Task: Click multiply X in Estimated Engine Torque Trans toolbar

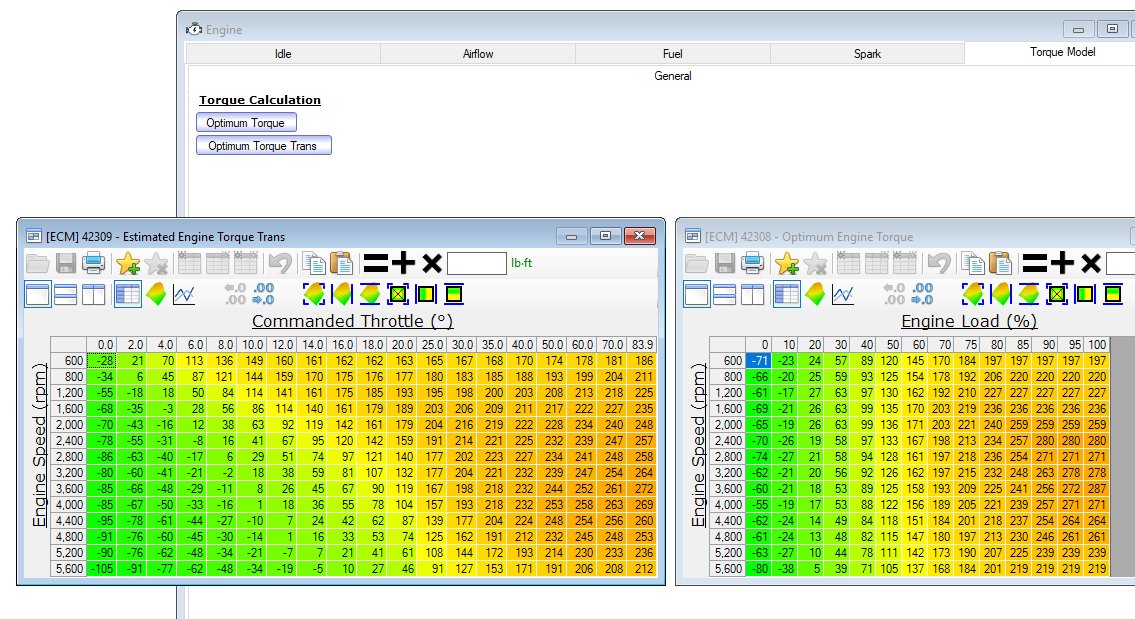Action: point(431,263)
